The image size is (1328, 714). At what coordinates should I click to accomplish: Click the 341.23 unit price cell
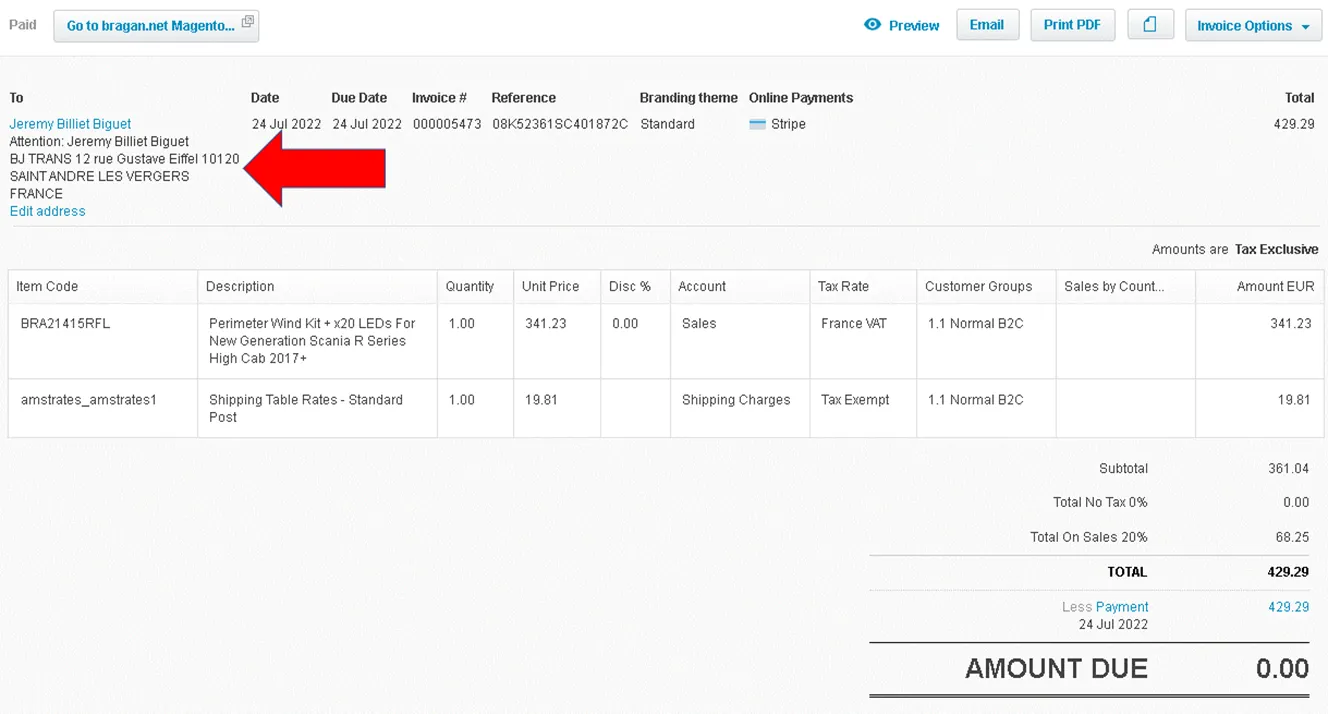tap(557, 341)
